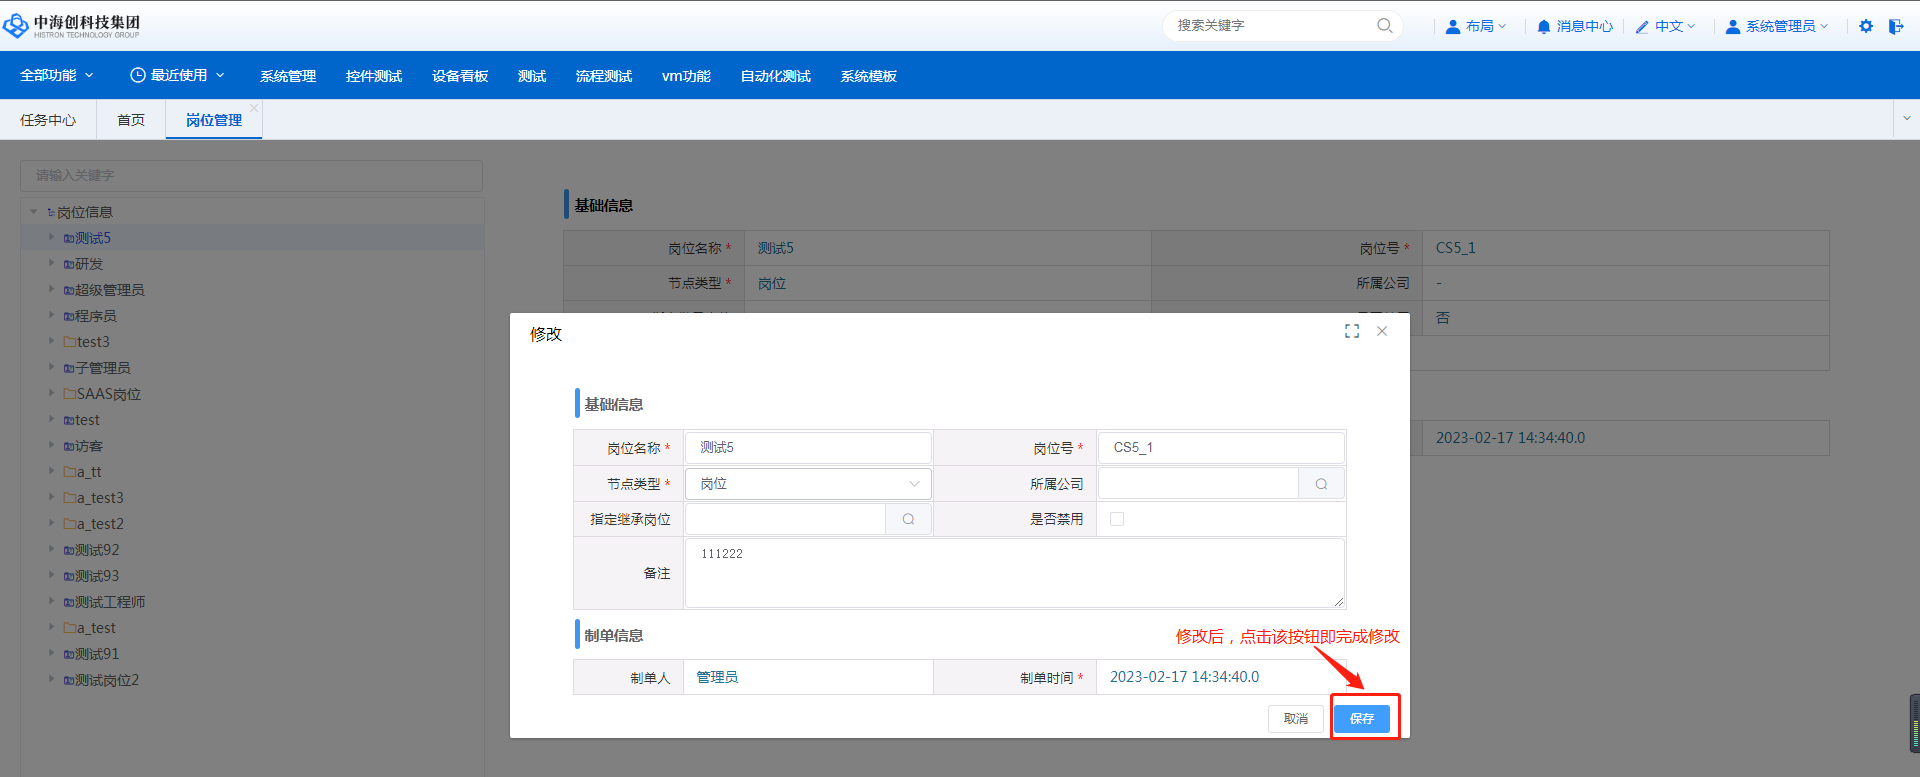The width and height of the screenshot is (1920, 777).
Task: Click the 取消 button
Action: pos(1296,719)
